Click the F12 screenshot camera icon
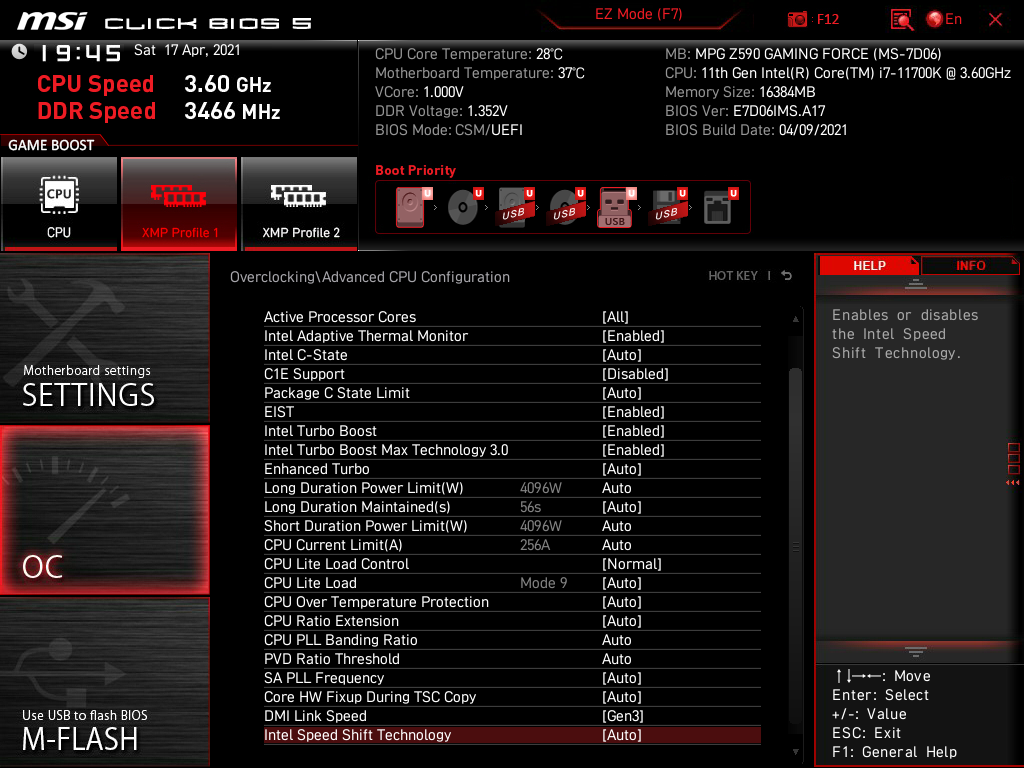This screenshot has width=1024, height=768. point(797,20)
